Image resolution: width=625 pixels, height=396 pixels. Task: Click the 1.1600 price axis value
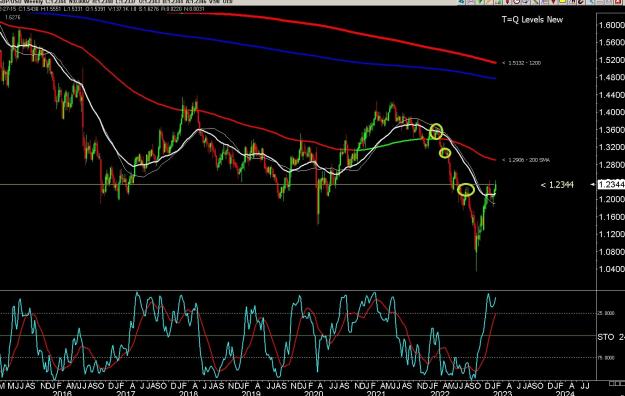click(x=611, y=217)
